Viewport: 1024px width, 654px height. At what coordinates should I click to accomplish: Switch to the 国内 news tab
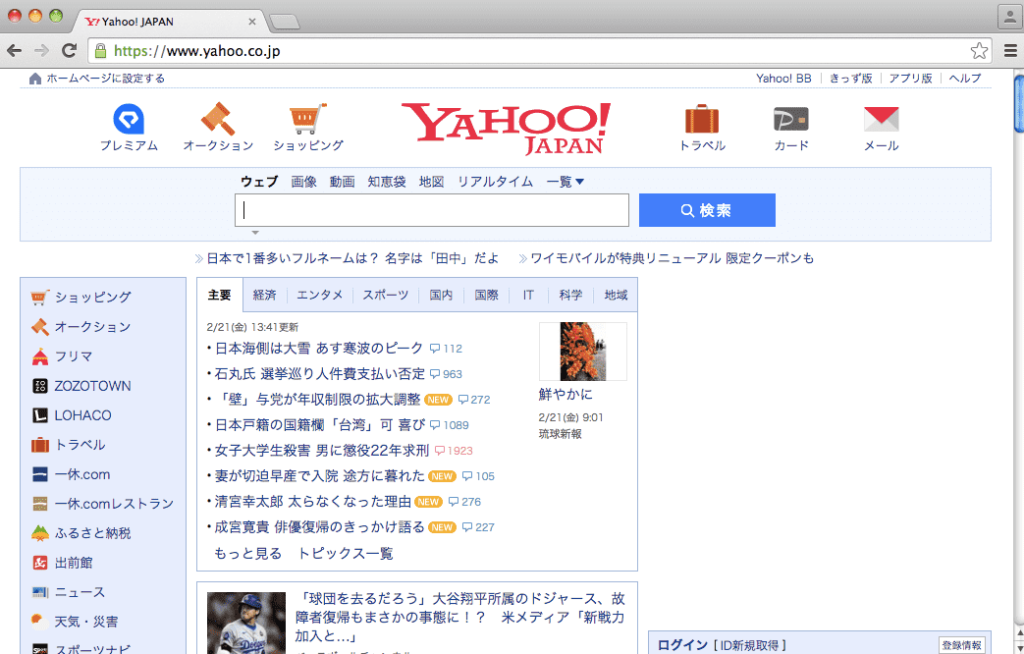pos(441,295)
